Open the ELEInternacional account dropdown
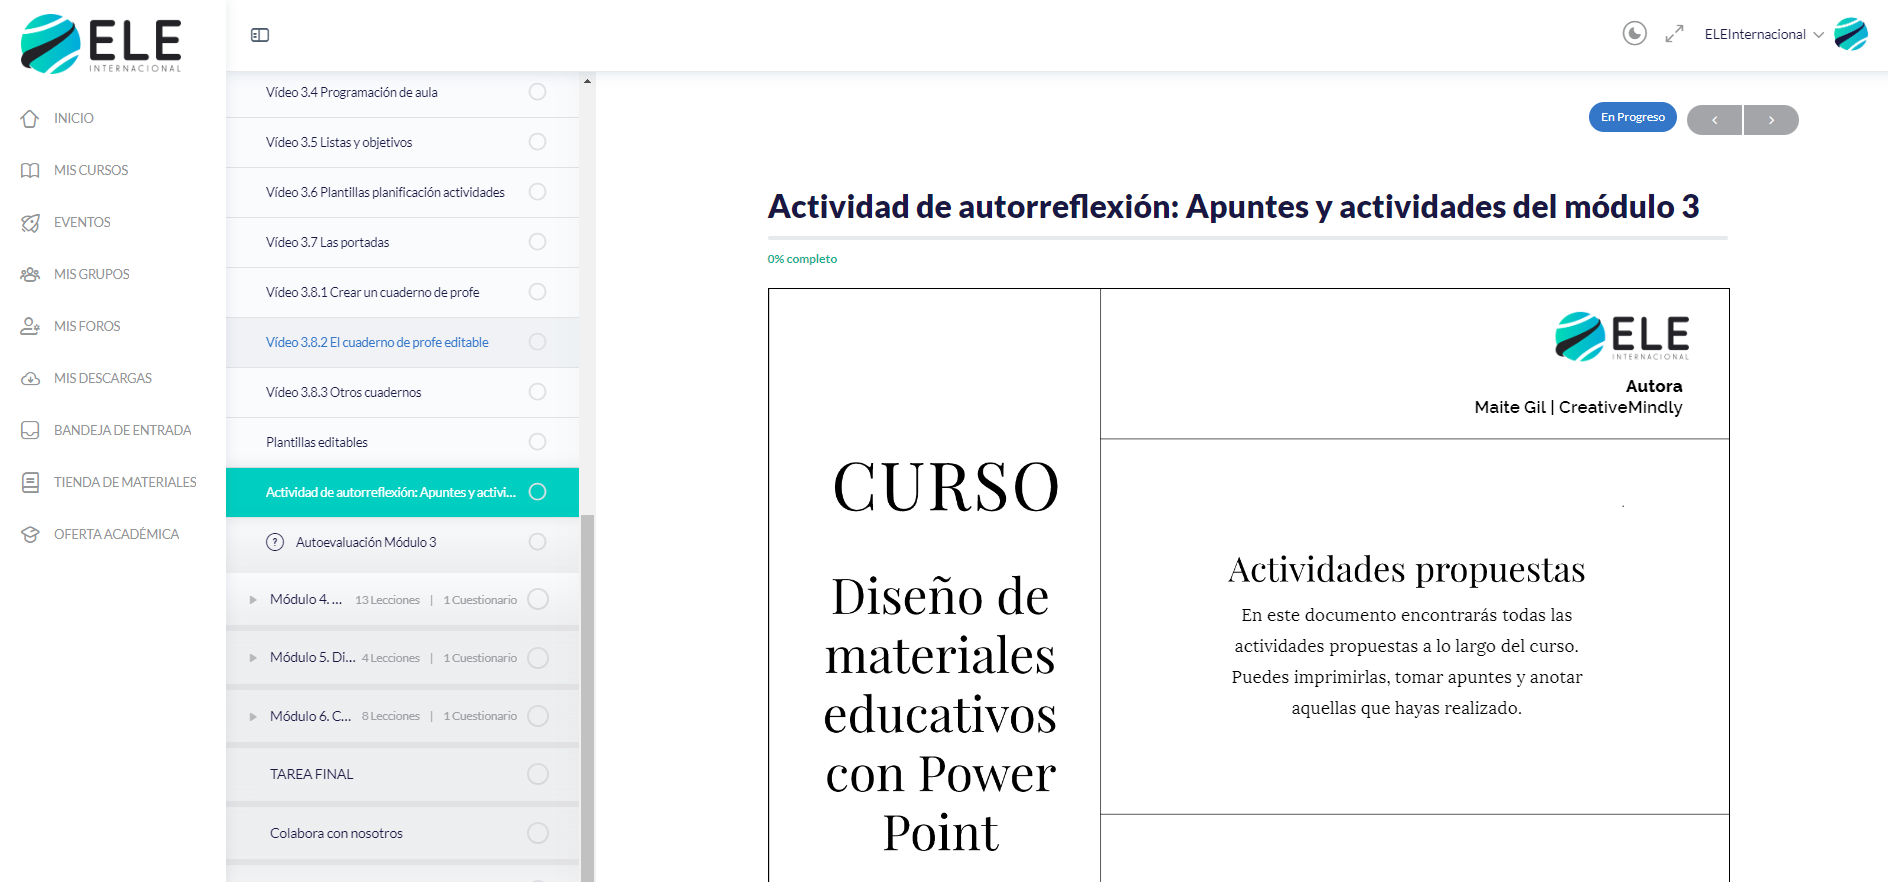This screenshot has height=882, width=1888. (1818, 35)
